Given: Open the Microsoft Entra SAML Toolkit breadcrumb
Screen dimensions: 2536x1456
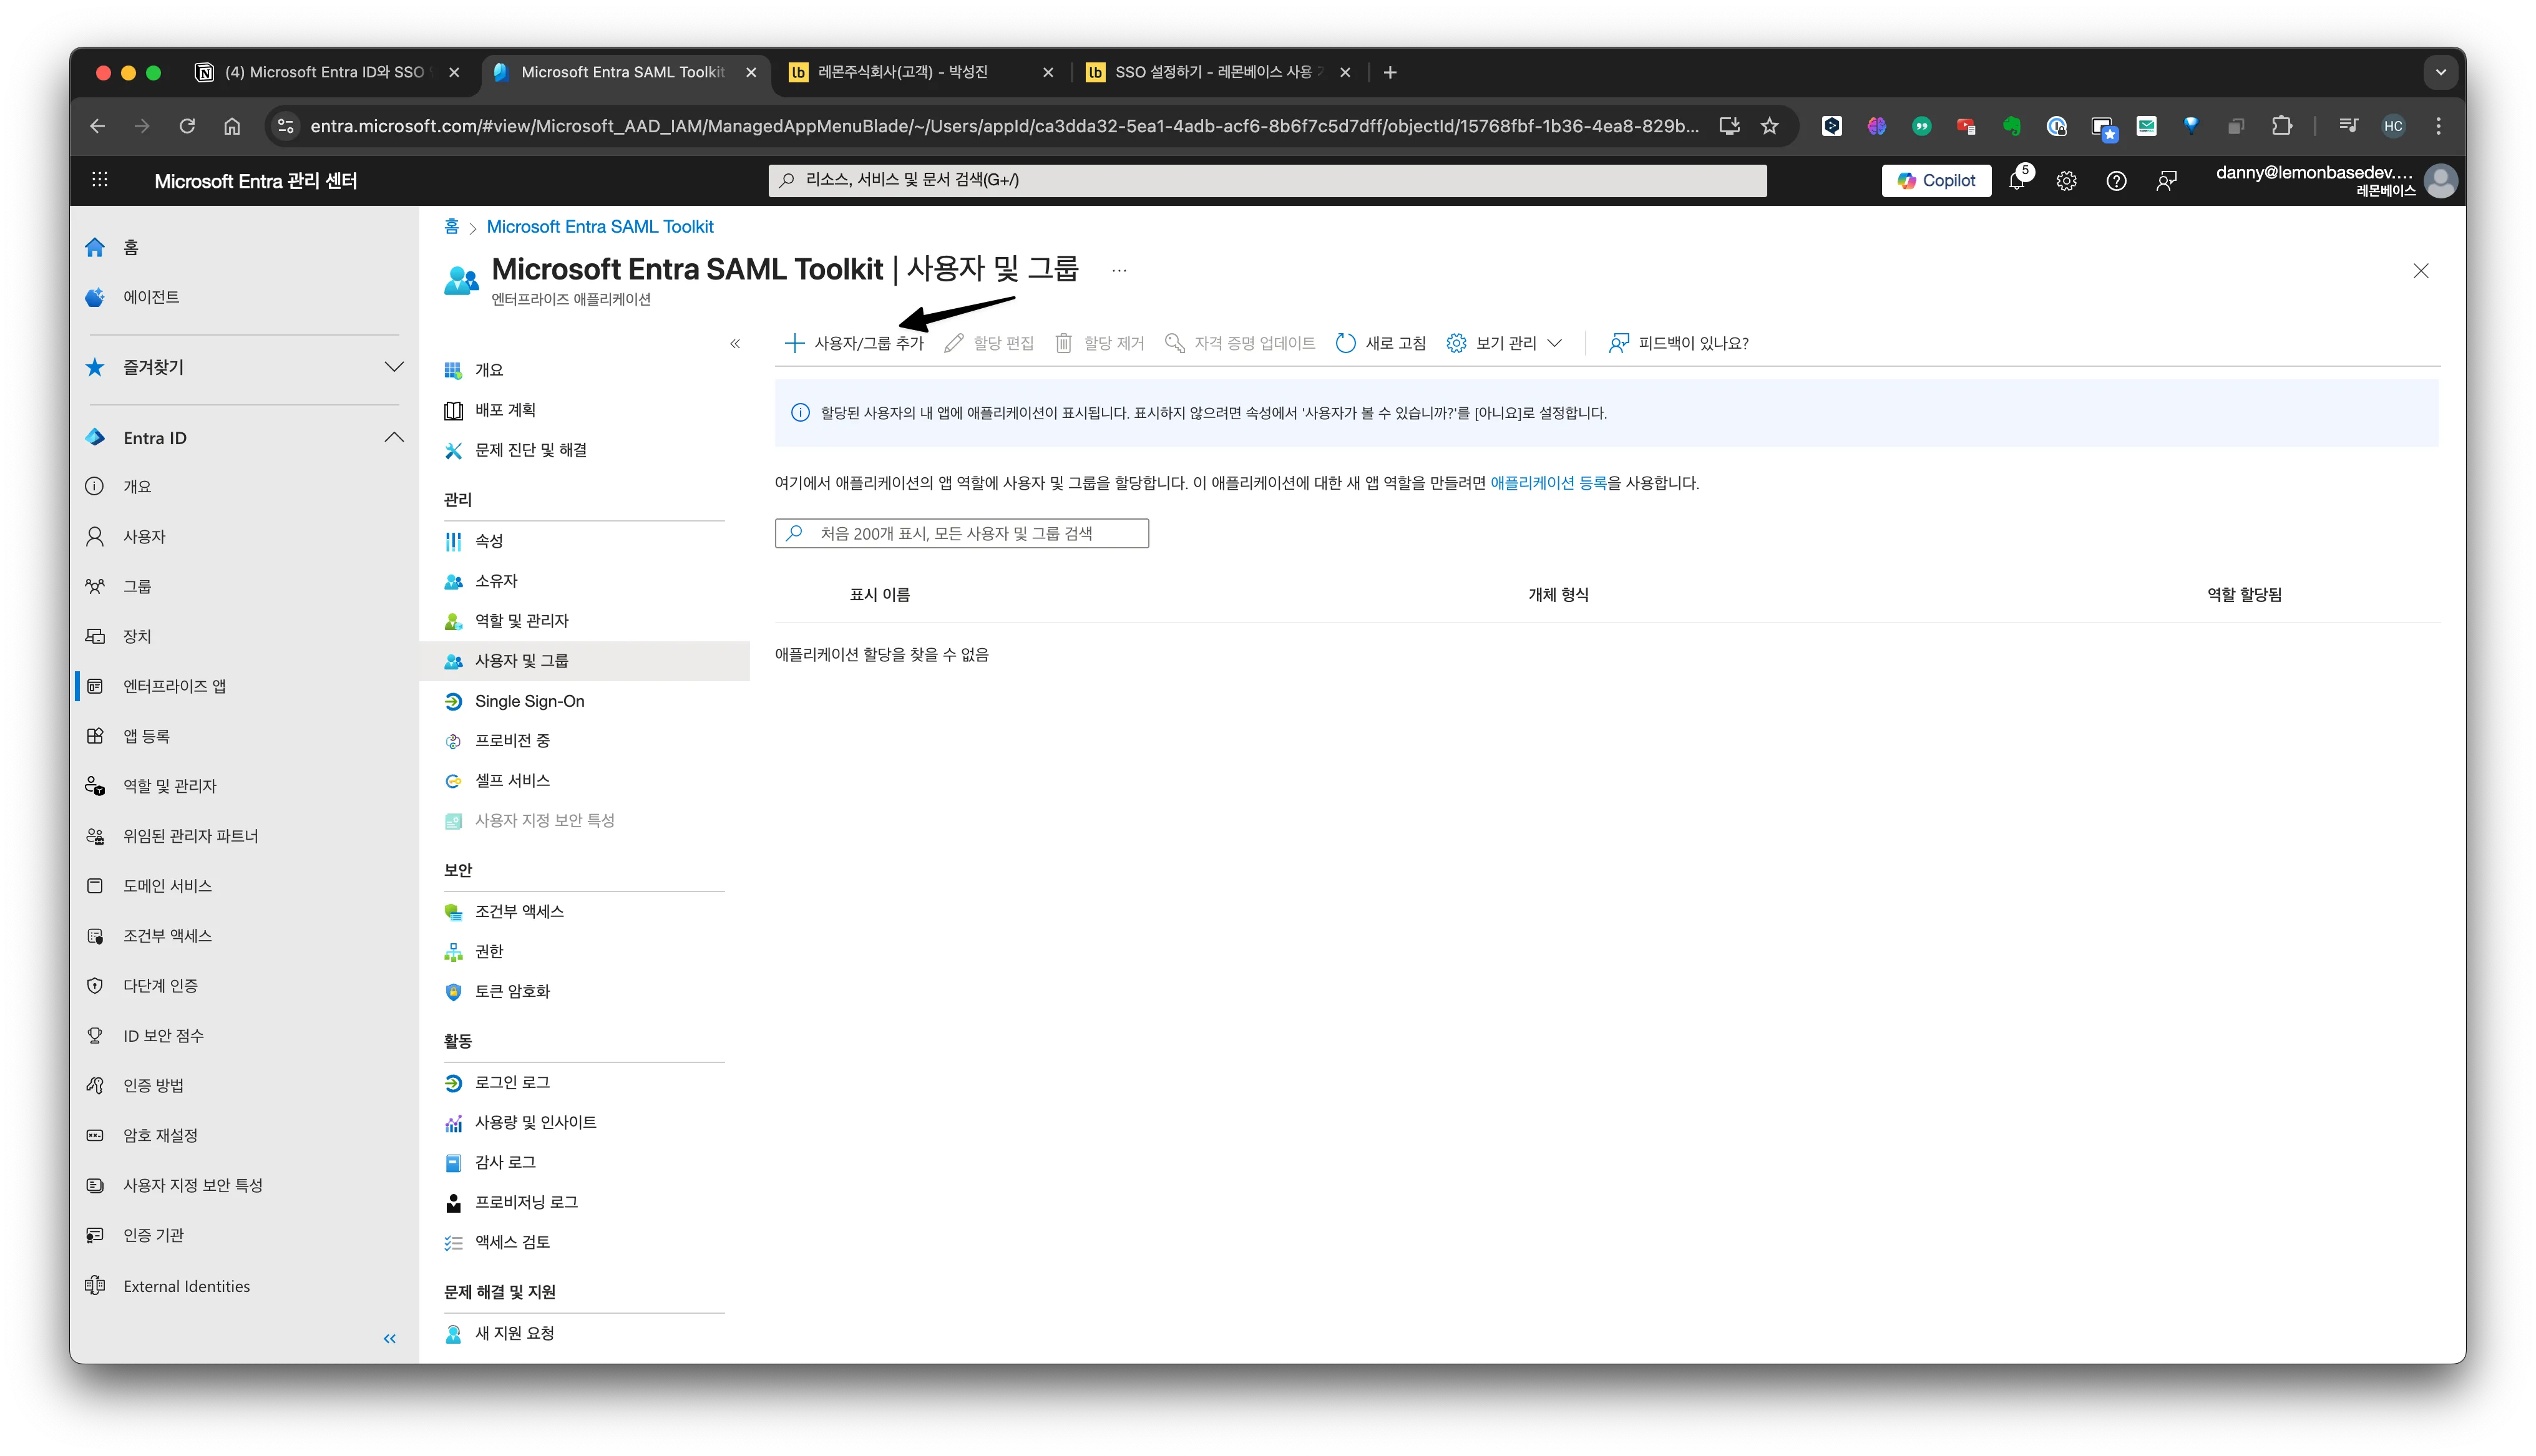Looking at the screenshot, I should click(x=600, y=227).
